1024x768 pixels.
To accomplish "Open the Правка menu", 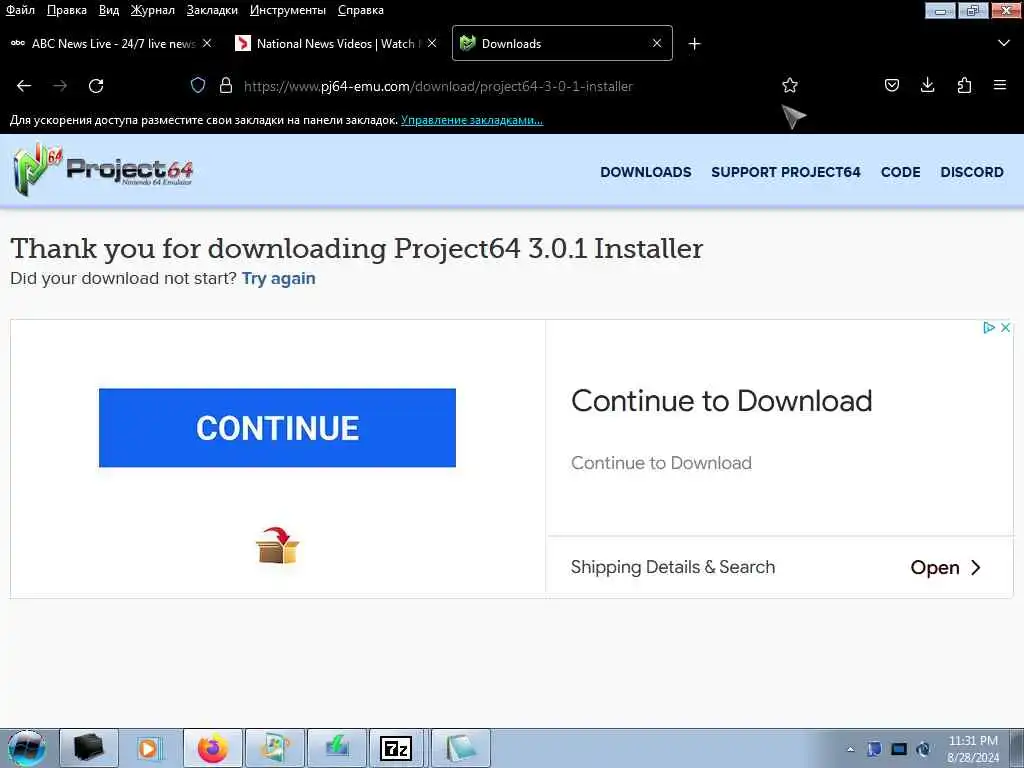I will click(x=67, y=10).
